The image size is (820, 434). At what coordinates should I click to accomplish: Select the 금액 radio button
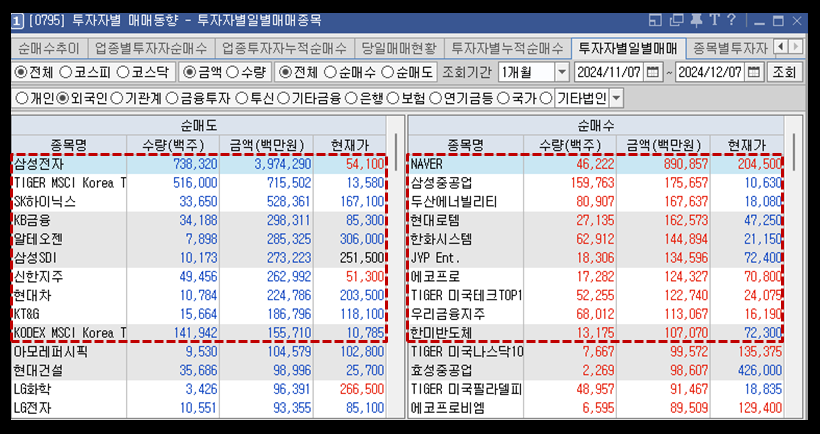click(188, 72)
